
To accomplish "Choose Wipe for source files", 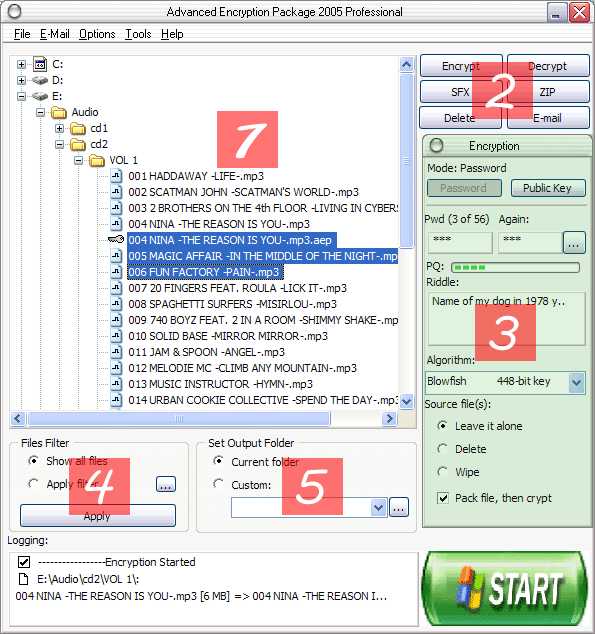I will click(443, 471).
